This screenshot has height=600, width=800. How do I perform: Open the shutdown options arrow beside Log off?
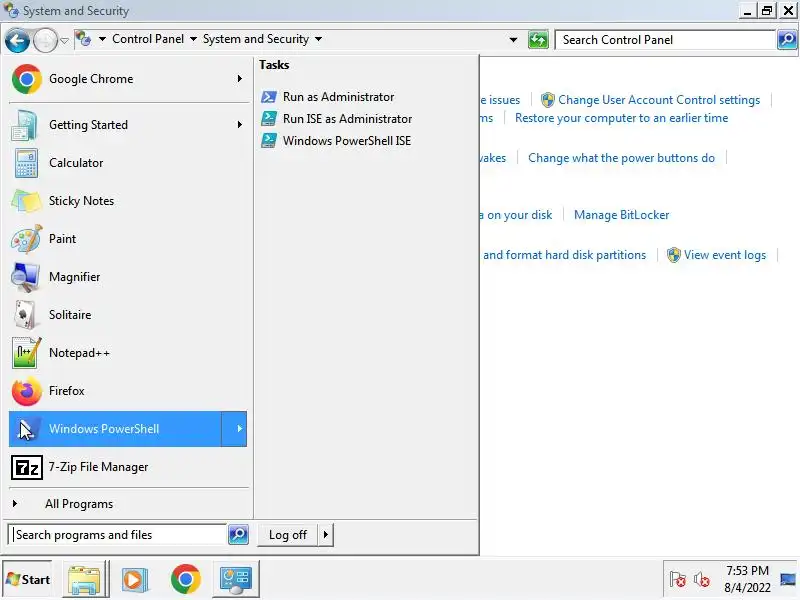pos(326,535)
